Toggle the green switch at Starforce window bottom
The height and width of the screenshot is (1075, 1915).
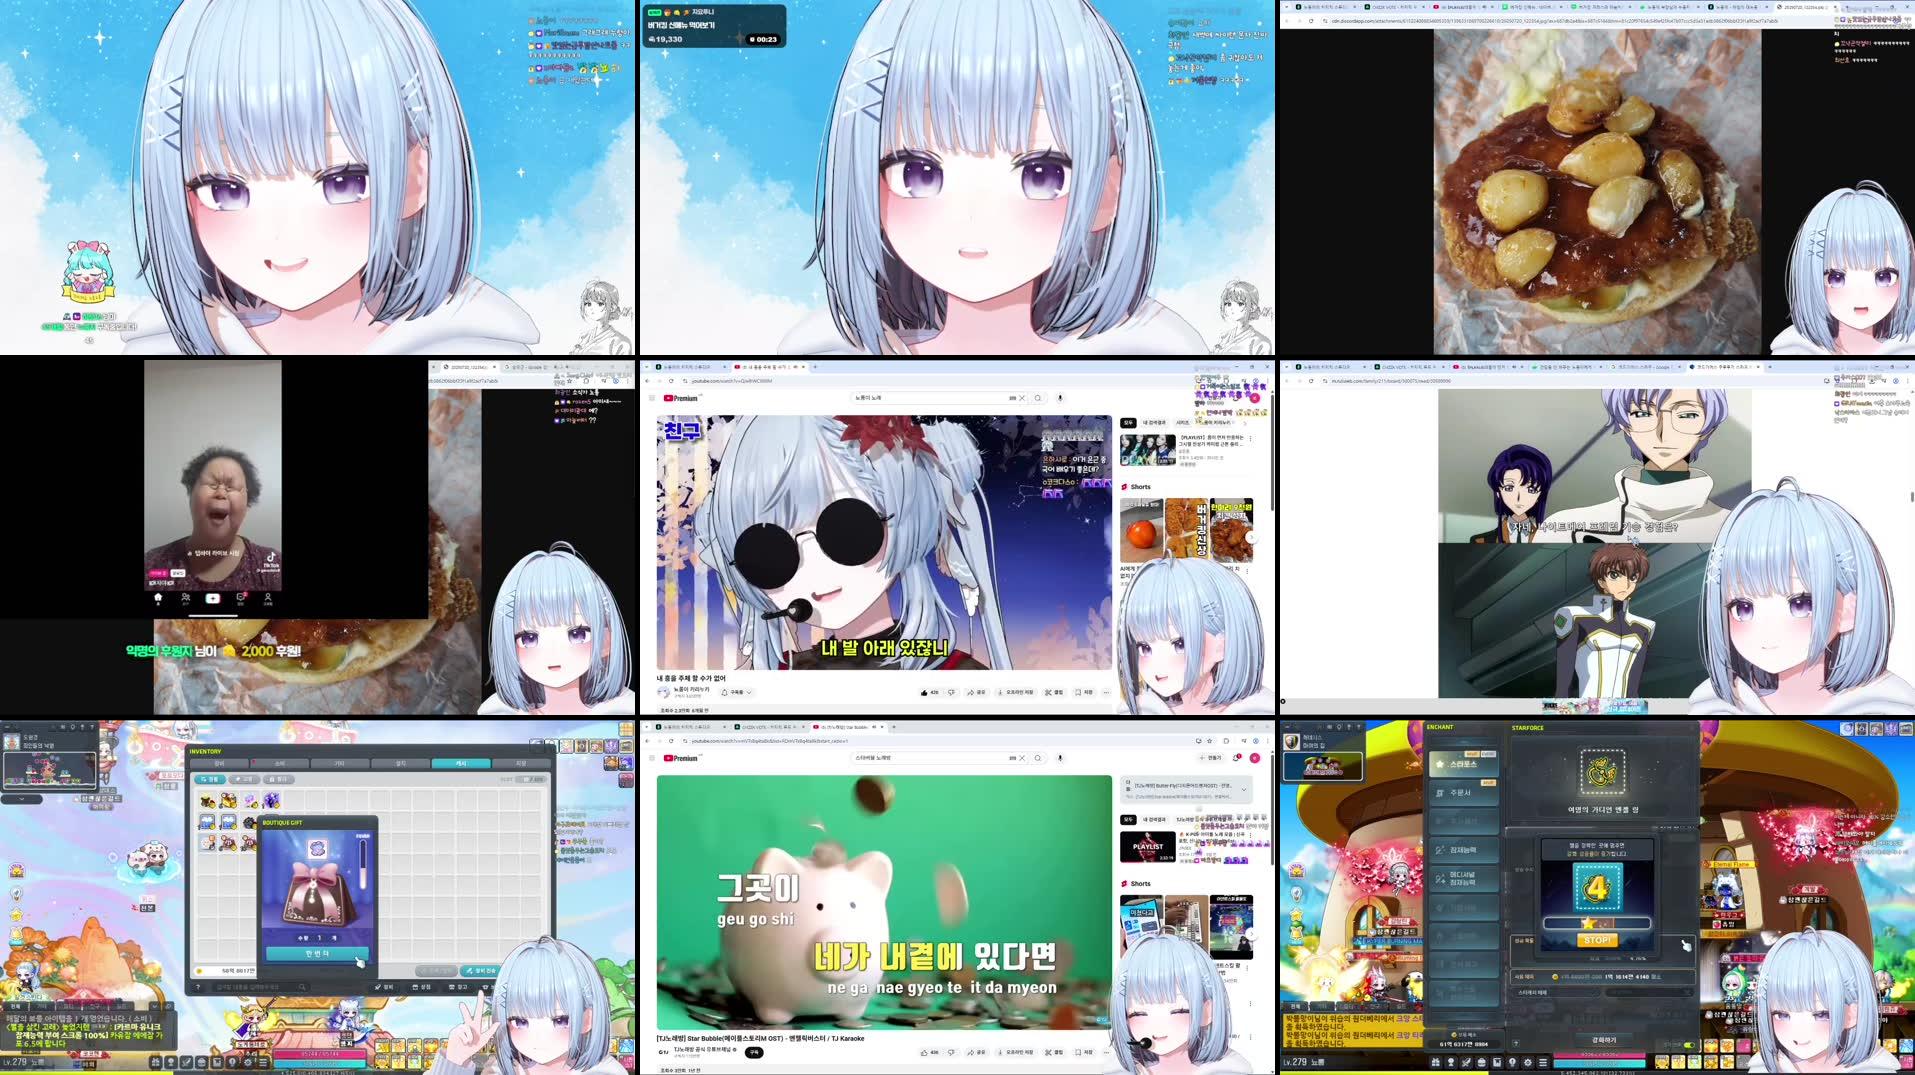tap(1689, 1045)
